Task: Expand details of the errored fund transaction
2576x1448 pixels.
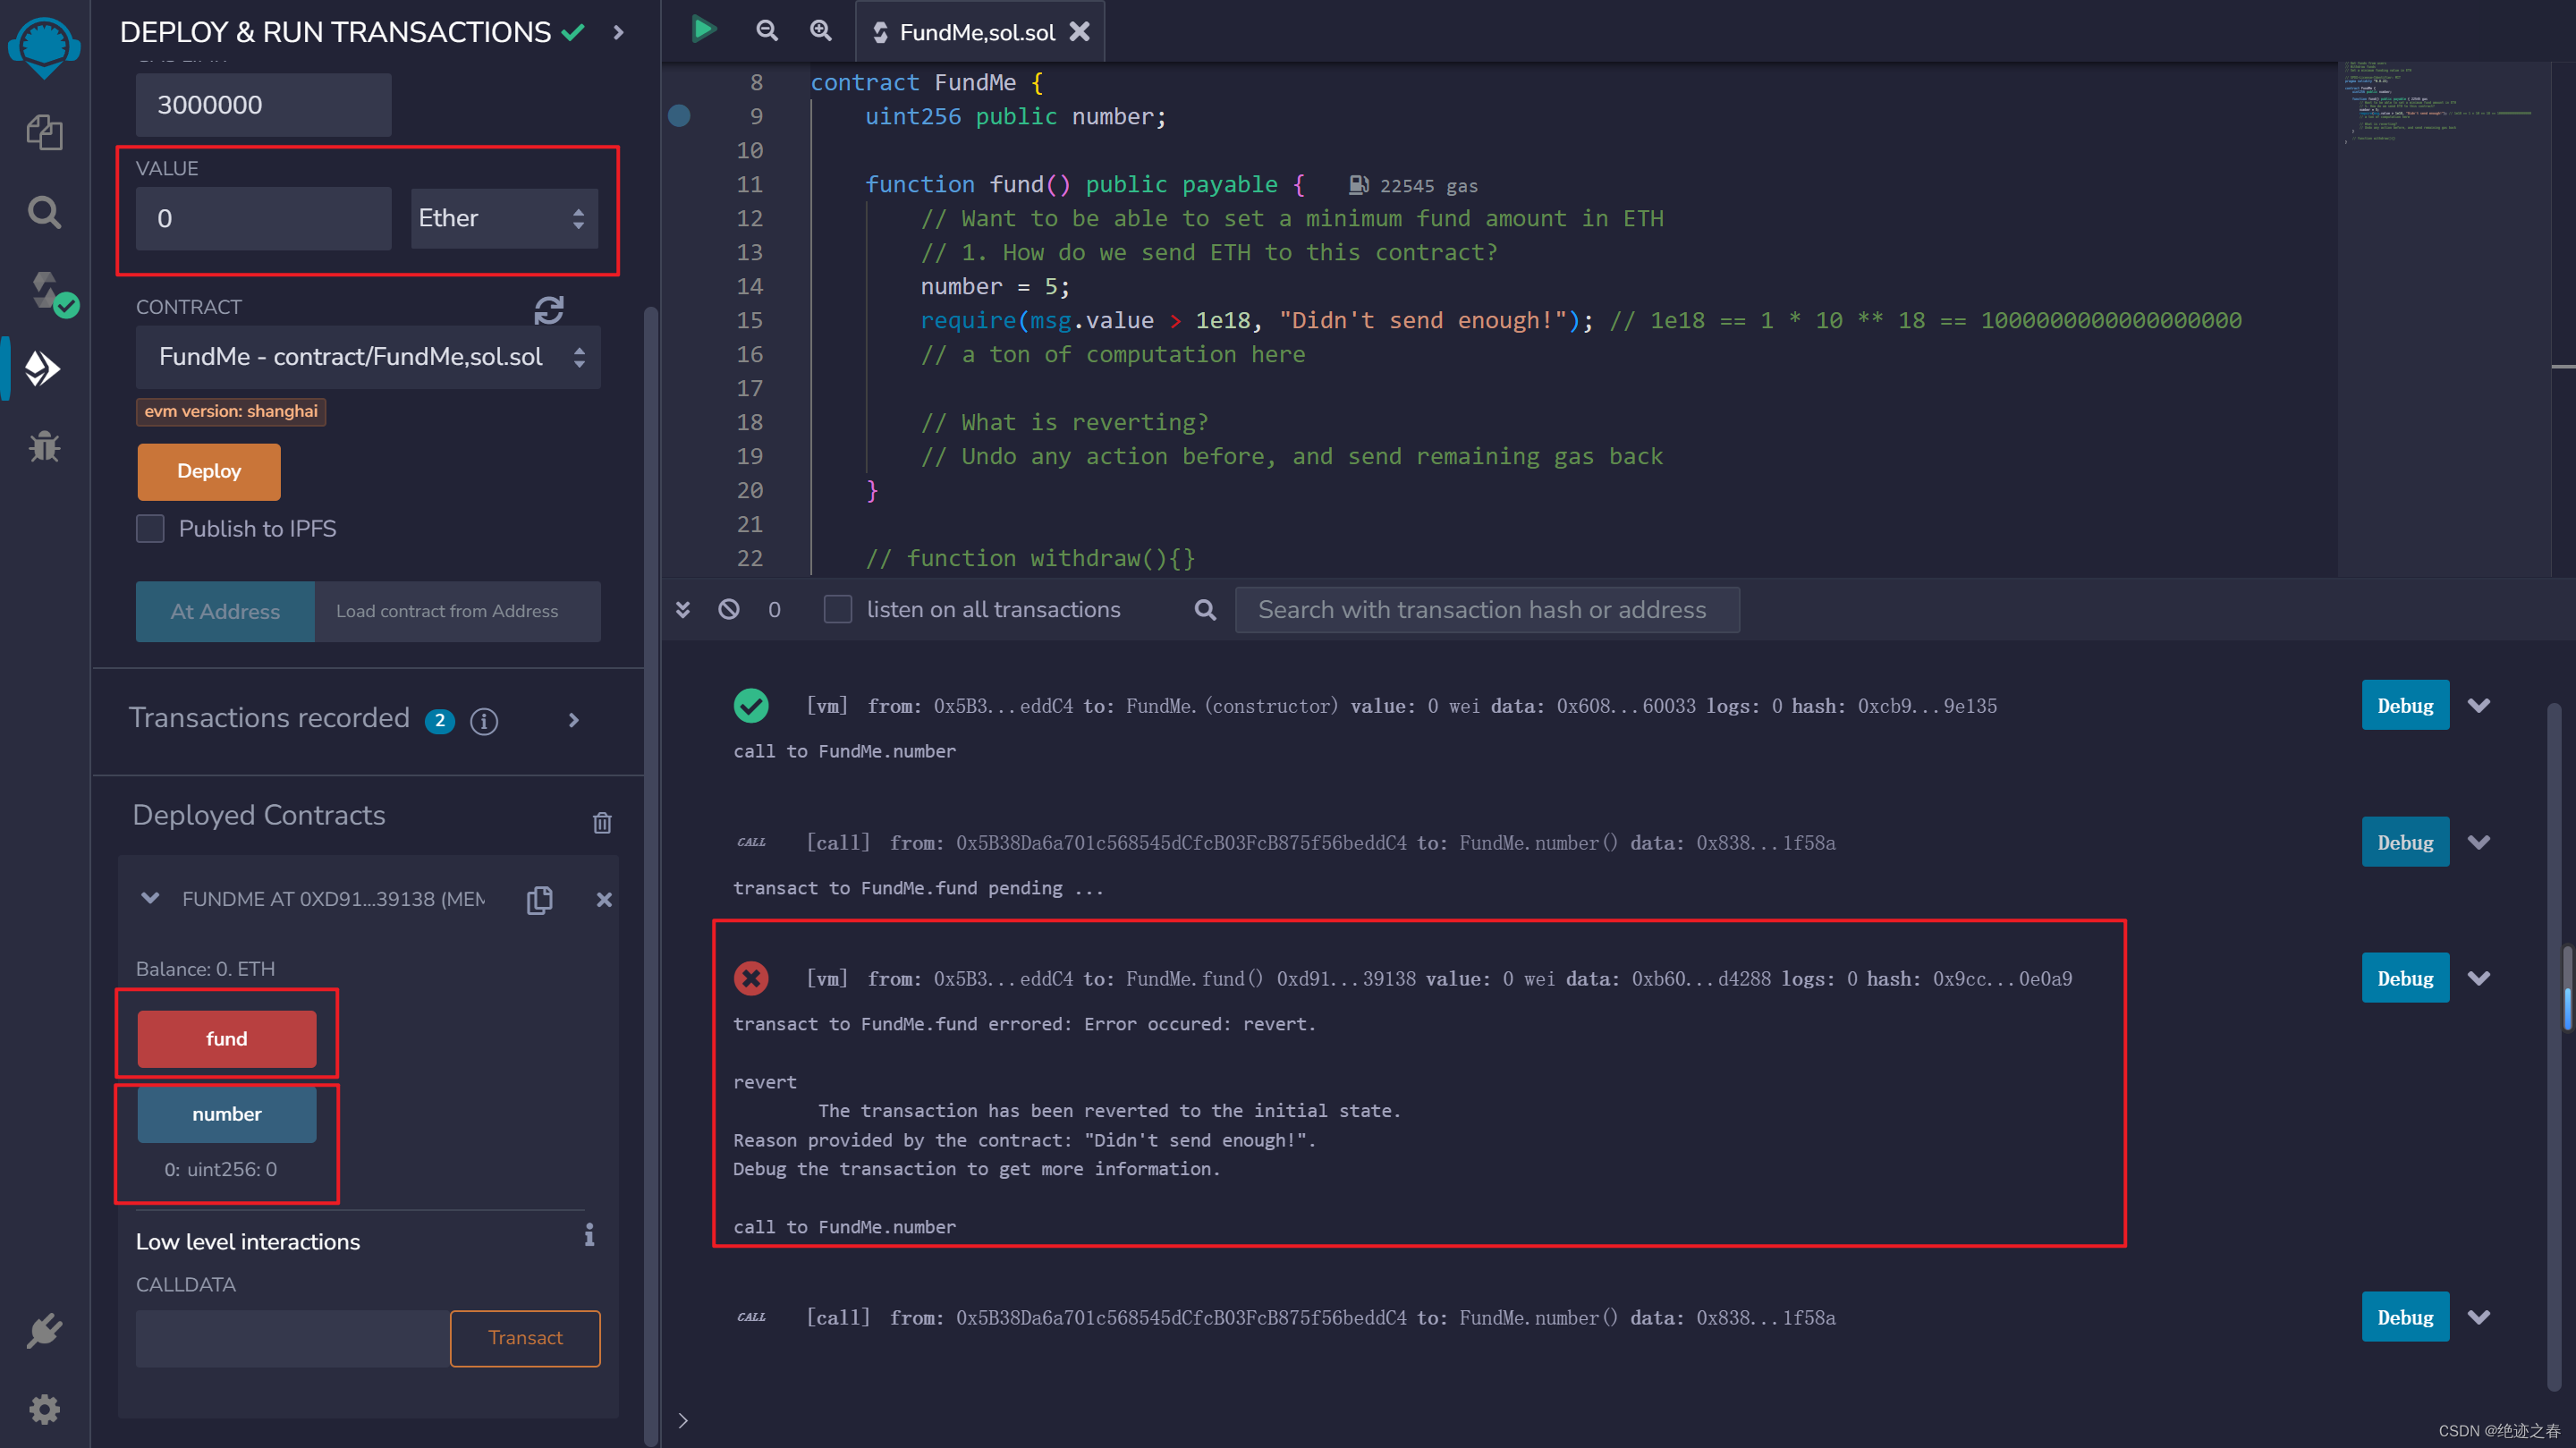Action: point(2479,978)
